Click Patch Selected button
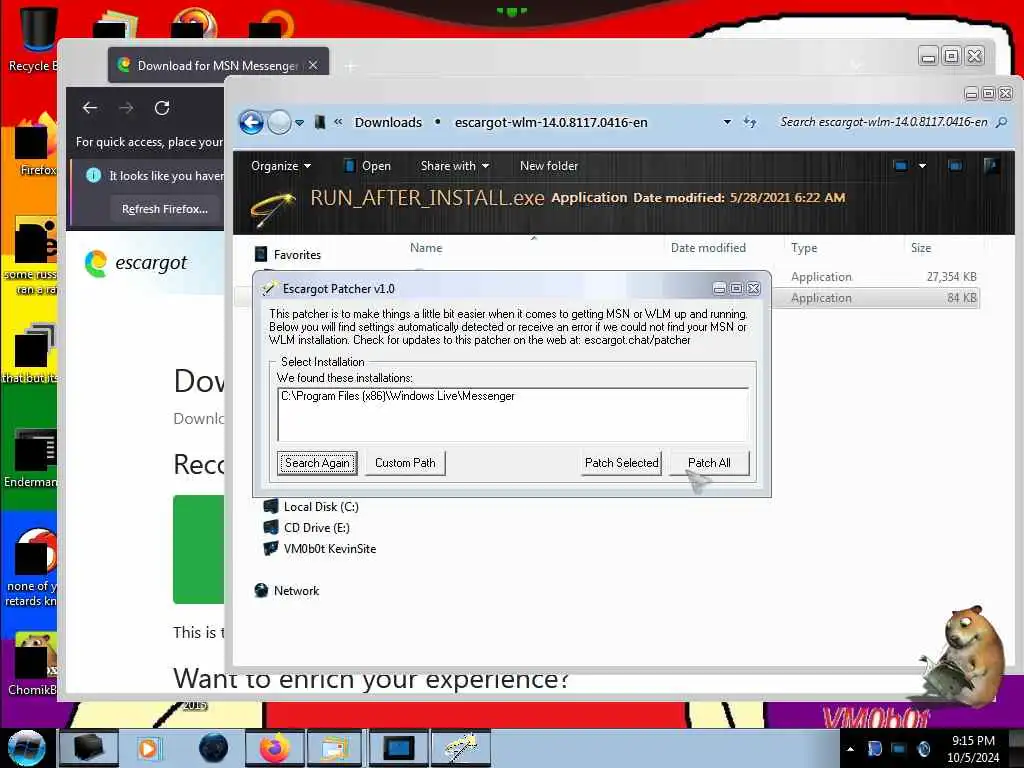Screen dimensions: 1024x768 621,463
